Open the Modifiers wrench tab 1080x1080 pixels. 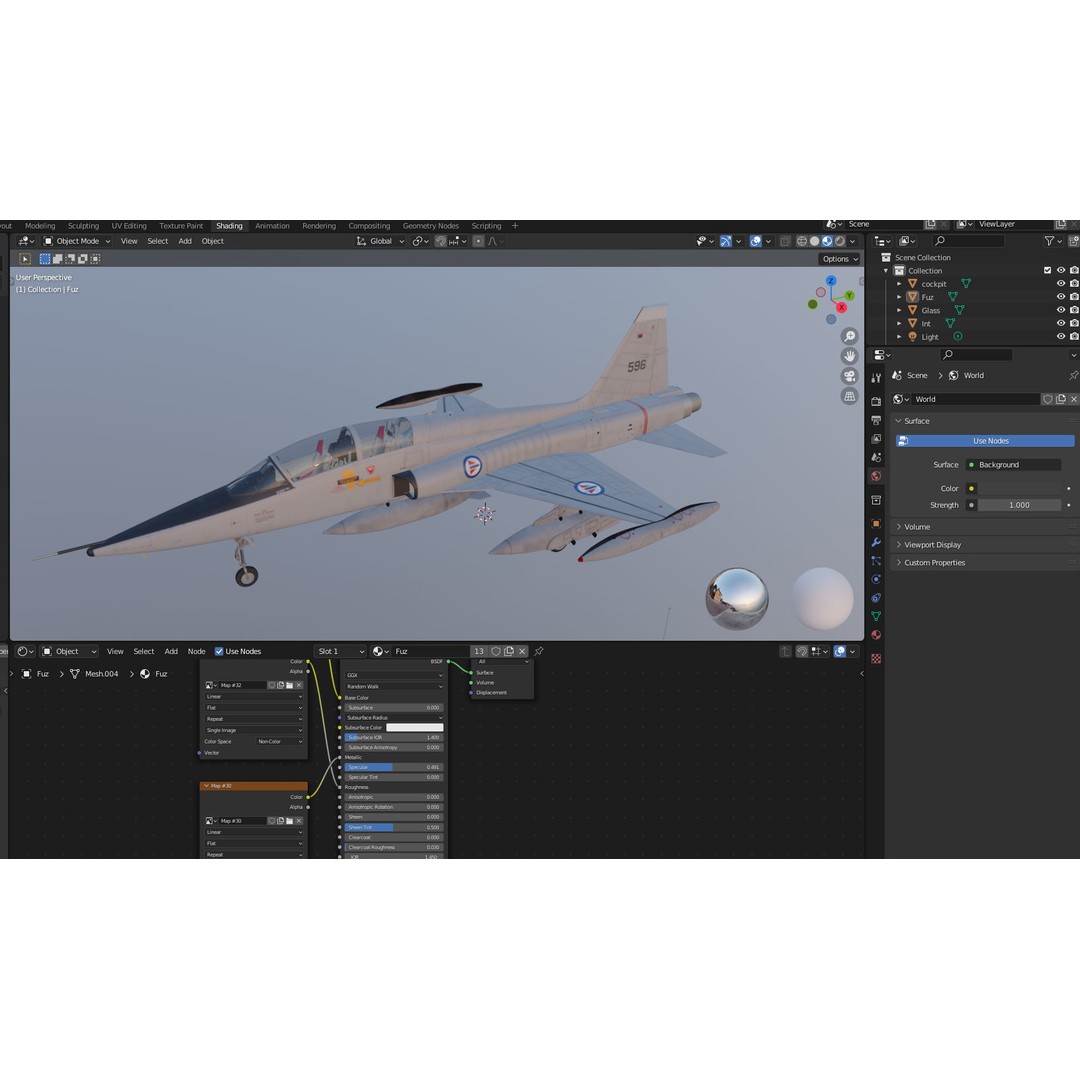coord(876,542)
